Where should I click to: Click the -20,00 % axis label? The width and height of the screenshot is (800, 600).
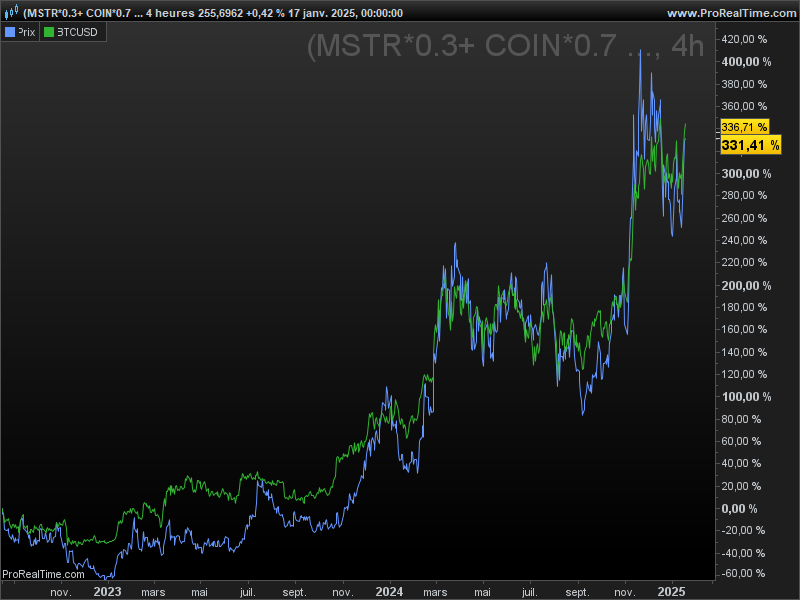[743, 531]
